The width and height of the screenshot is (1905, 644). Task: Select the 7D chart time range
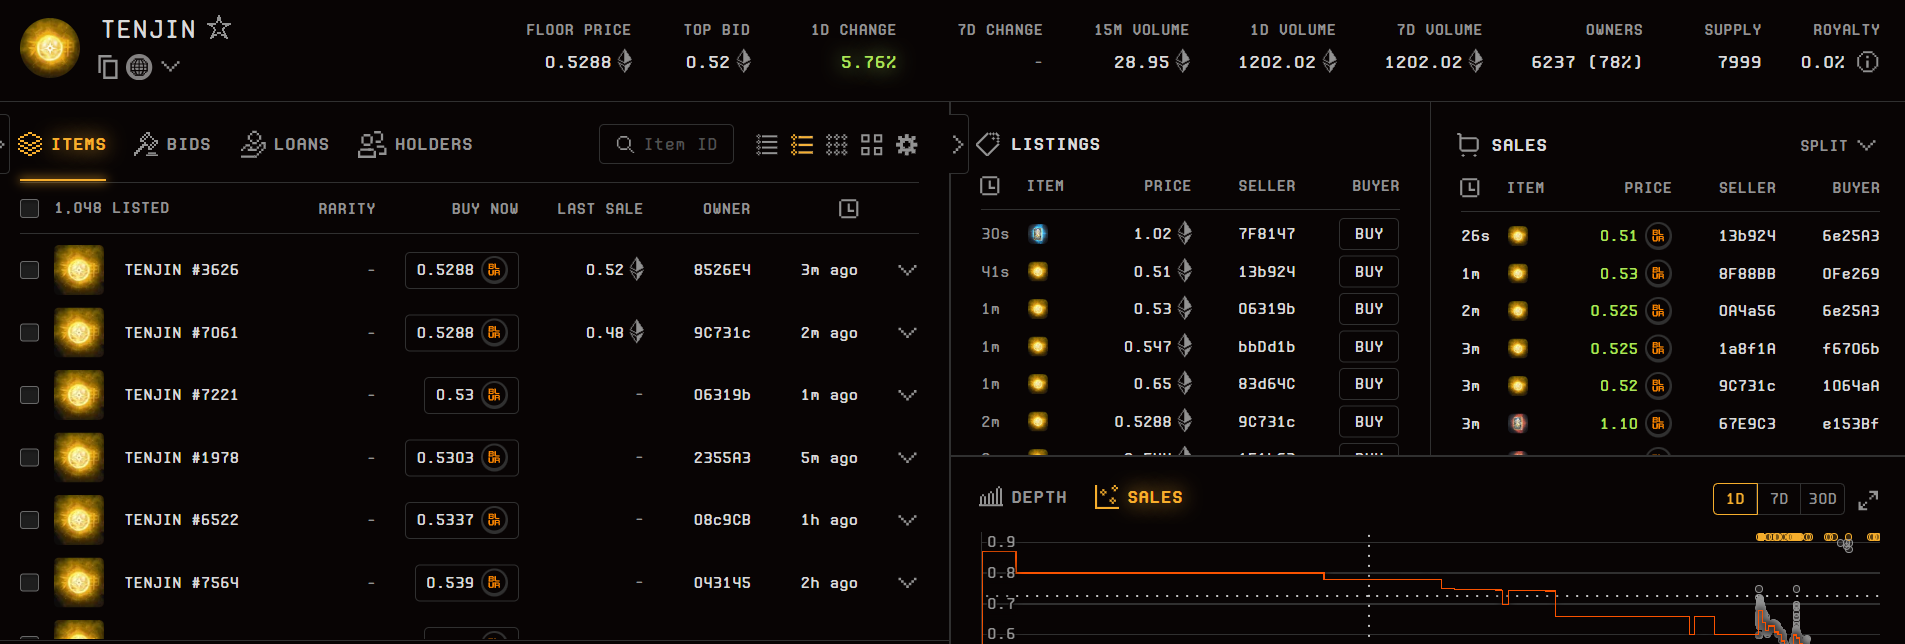(1779, 499)
